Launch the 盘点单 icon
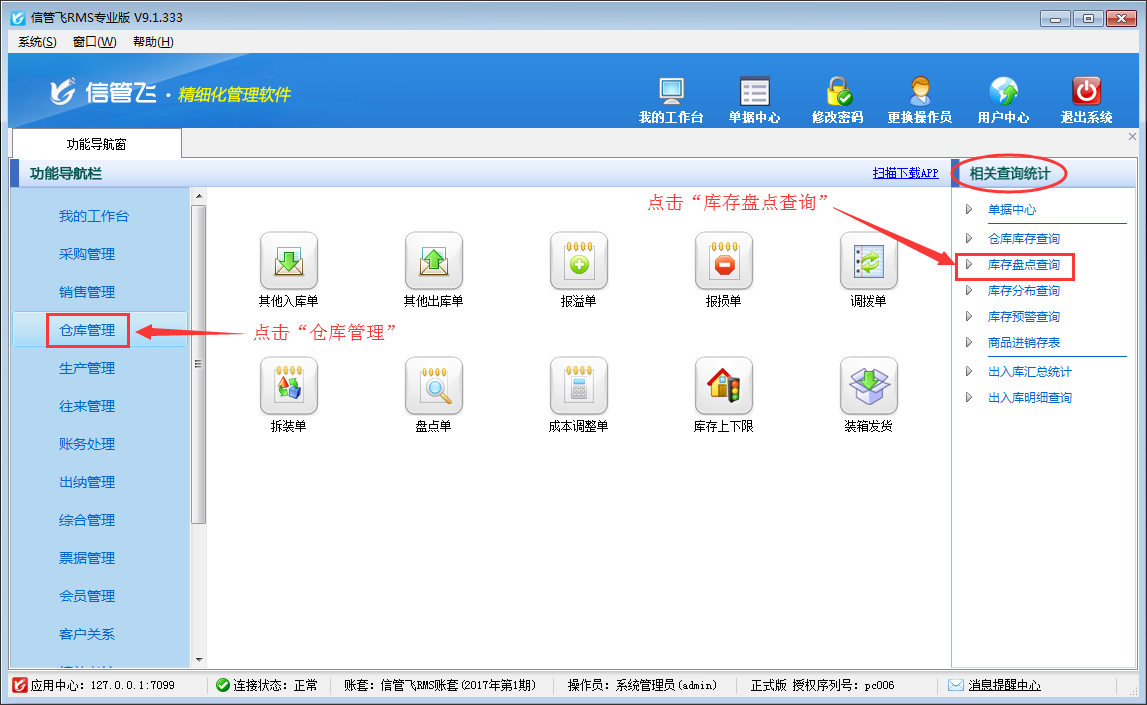The width and height of the screenshot is (1147, 705). 433,386
